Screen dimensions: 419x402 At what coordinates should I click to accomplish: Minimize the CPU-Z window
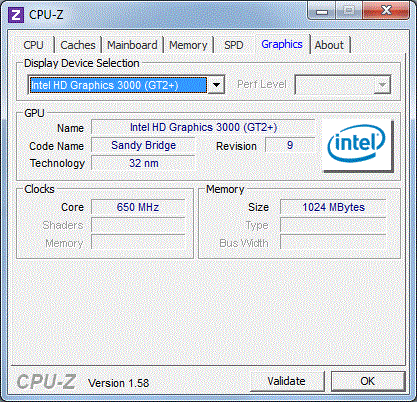click(322, 12)
